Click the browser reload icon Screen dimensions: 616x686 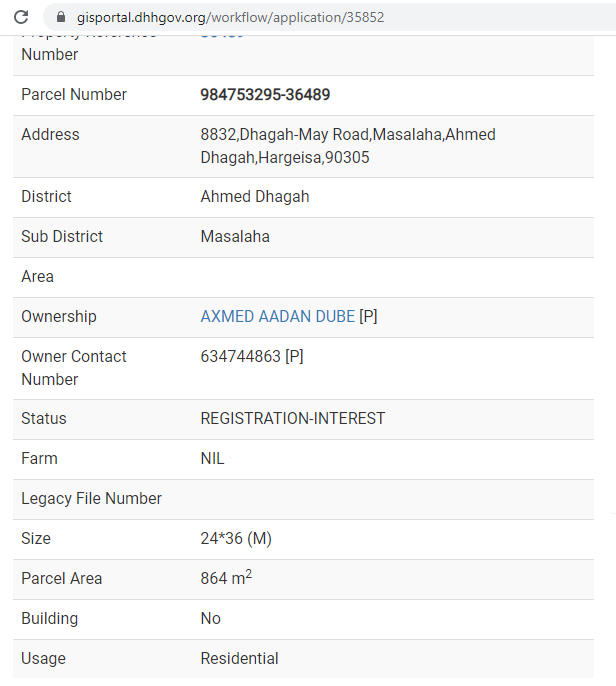click(x=21, y=17)
